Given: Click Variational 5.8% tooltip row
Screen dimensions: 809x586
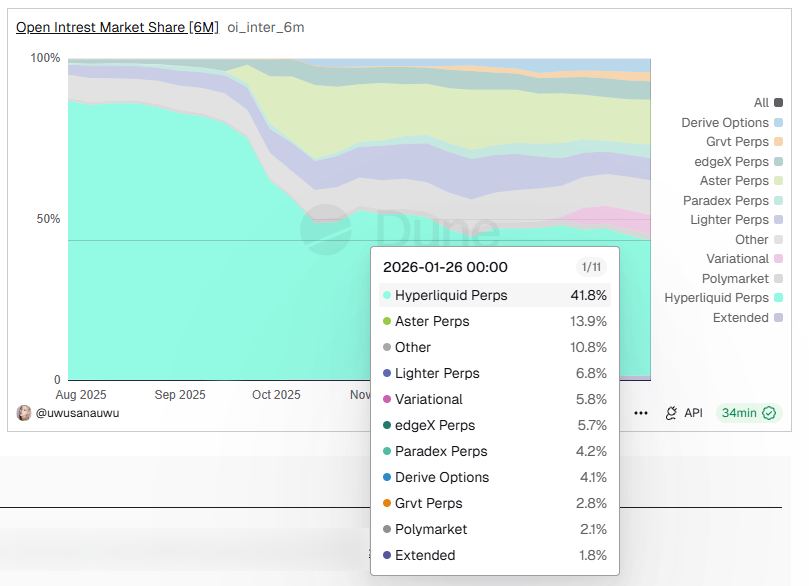Looking at the screenshot, I should 495,399.
